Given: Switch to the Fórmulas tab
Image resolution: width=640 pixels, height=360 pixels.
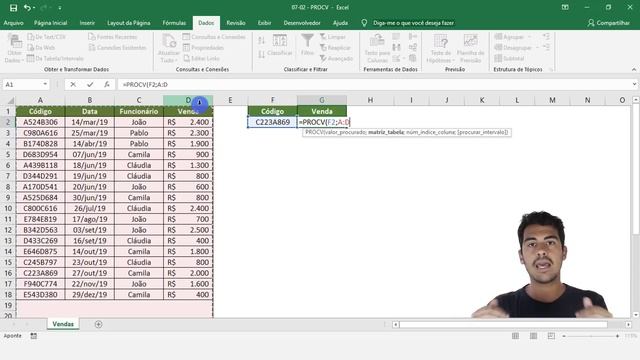Looking at the screenshot, I should 174,23.
